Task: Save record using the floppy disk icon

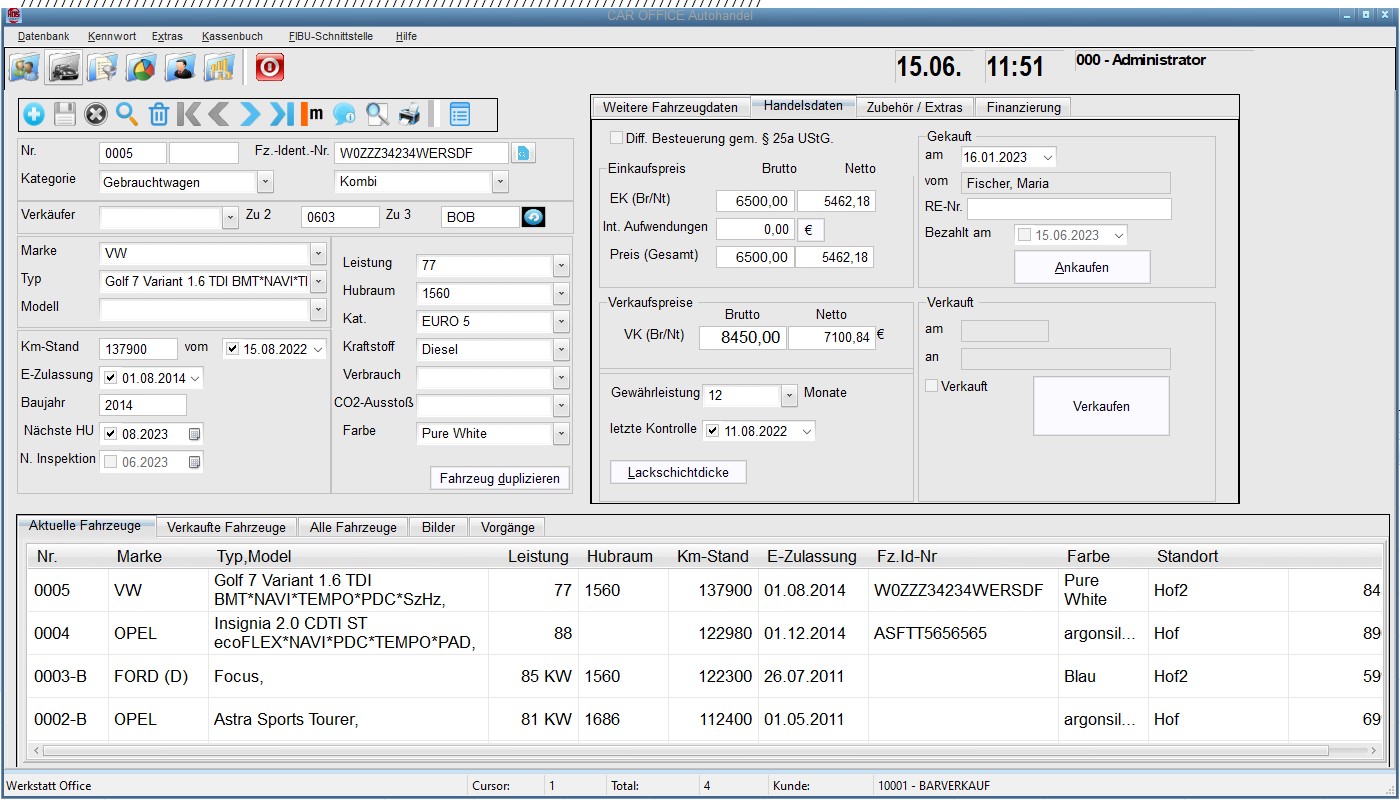Action: point(65,114)
